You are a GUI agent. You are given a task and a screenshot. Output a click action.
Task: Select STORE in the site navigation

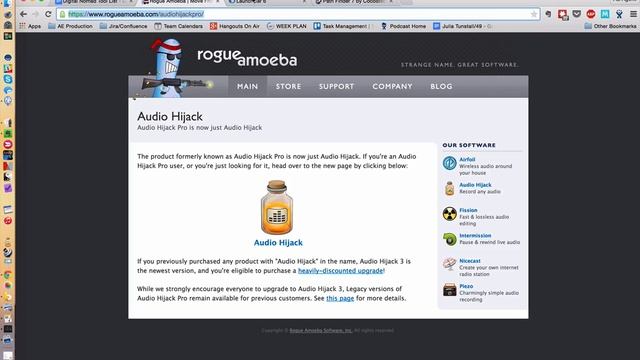coord(288,87)
